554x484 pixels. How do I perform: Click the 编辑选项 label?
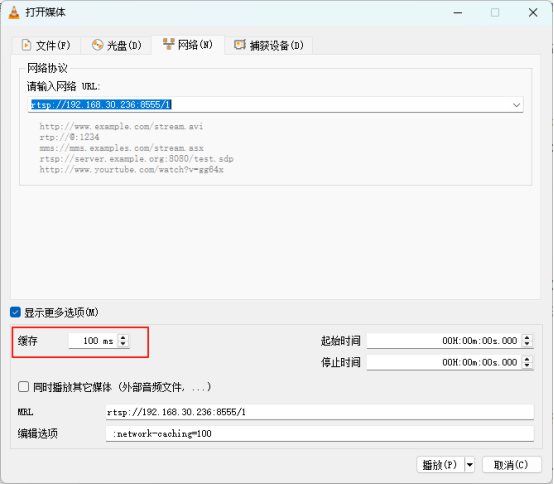tap(38, 433)
